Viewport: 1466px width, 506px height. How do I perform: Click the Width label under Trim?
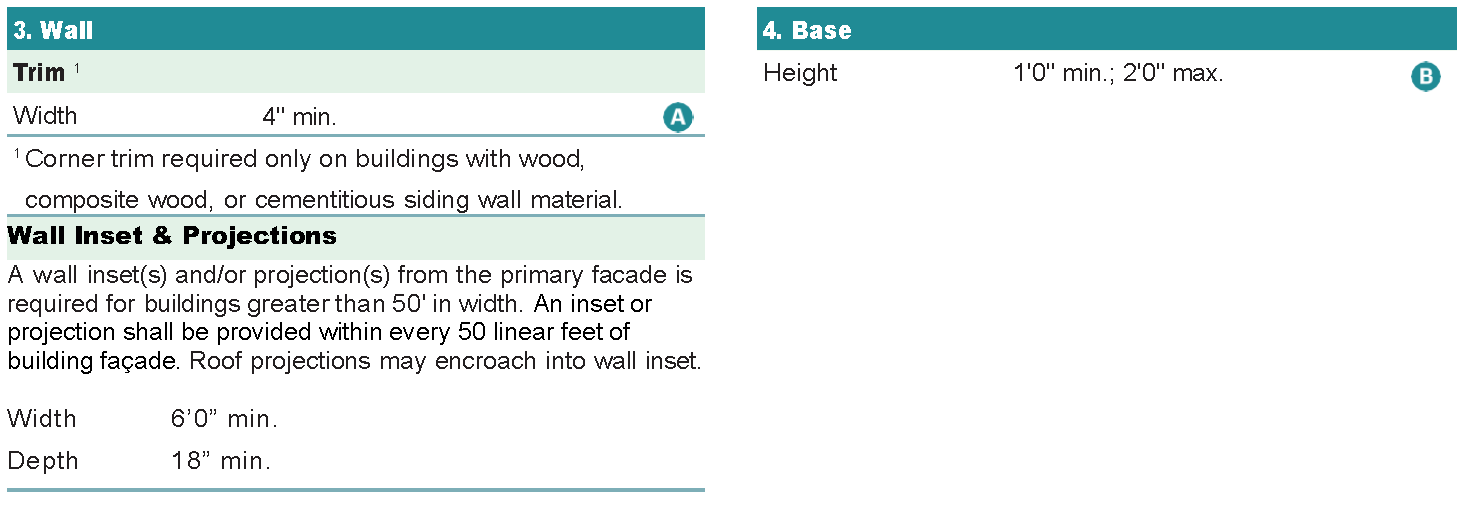[x=45, y=116]
